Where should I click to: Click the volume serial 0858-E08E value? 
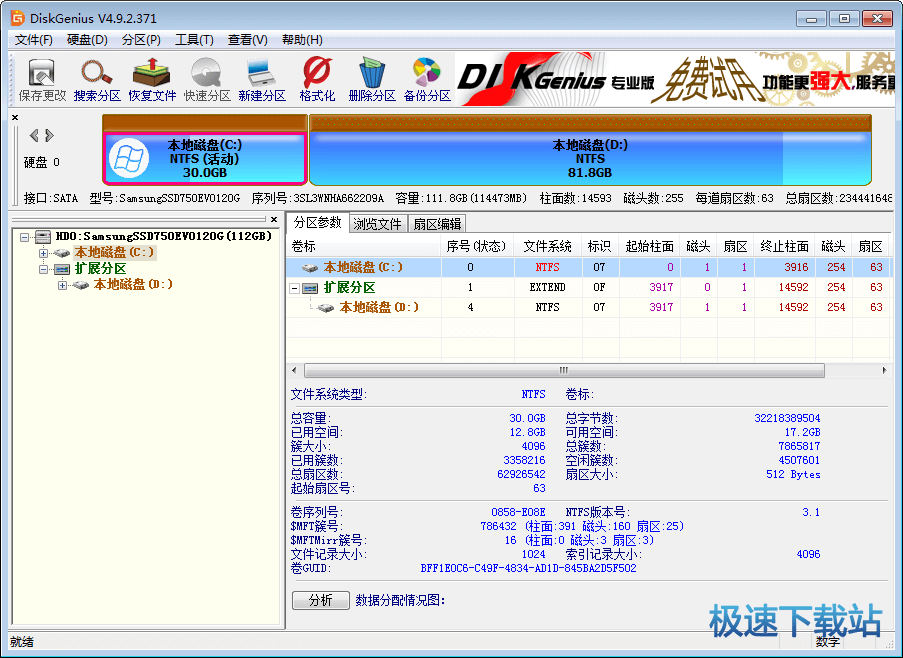(x=518, y=512)
